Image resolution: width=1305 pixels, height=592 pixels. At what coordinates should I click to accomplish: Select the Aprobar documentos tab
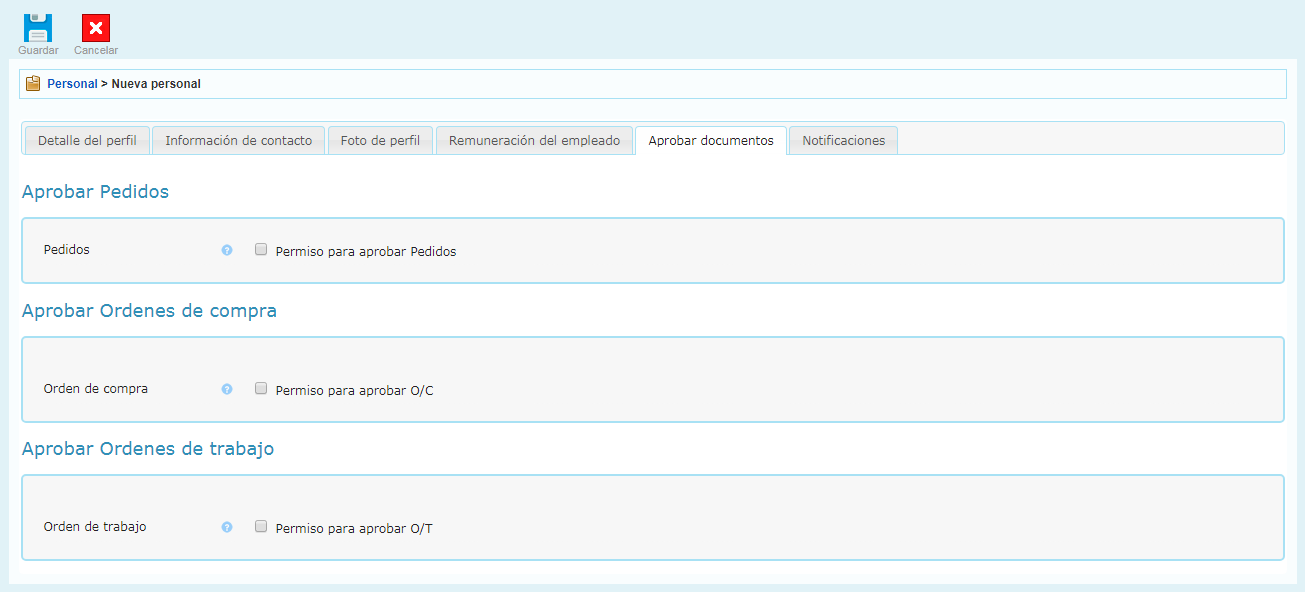point(710,141)
